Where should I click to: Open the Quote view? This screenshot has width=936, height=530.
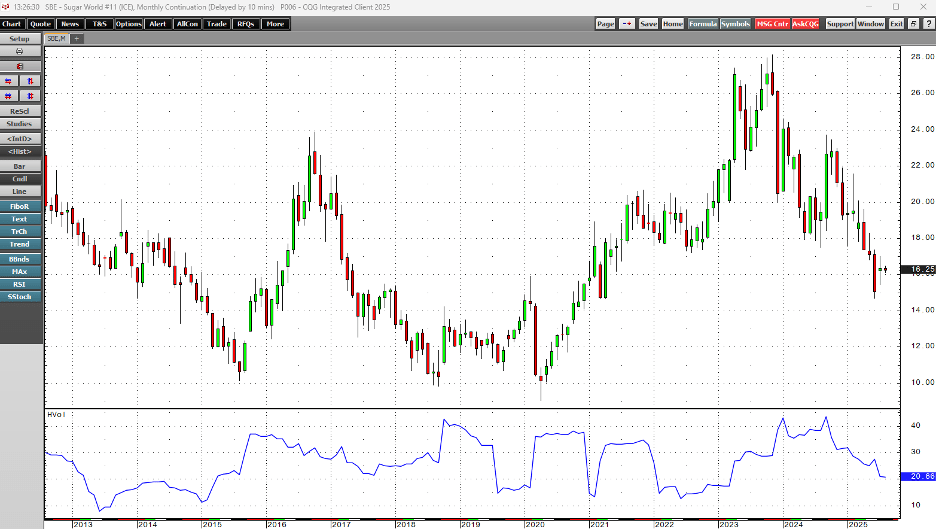[41, 23]
